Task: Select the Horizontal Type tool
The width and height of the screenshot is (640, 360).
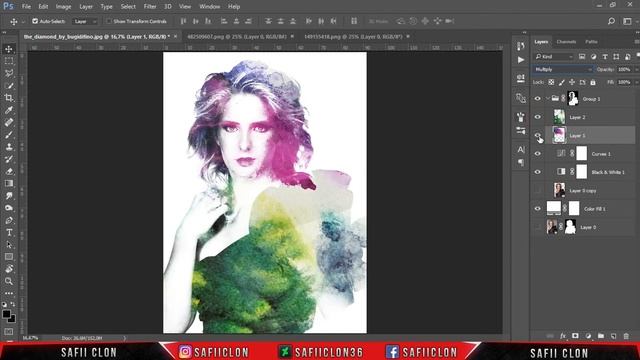Action: coord(9,233)
